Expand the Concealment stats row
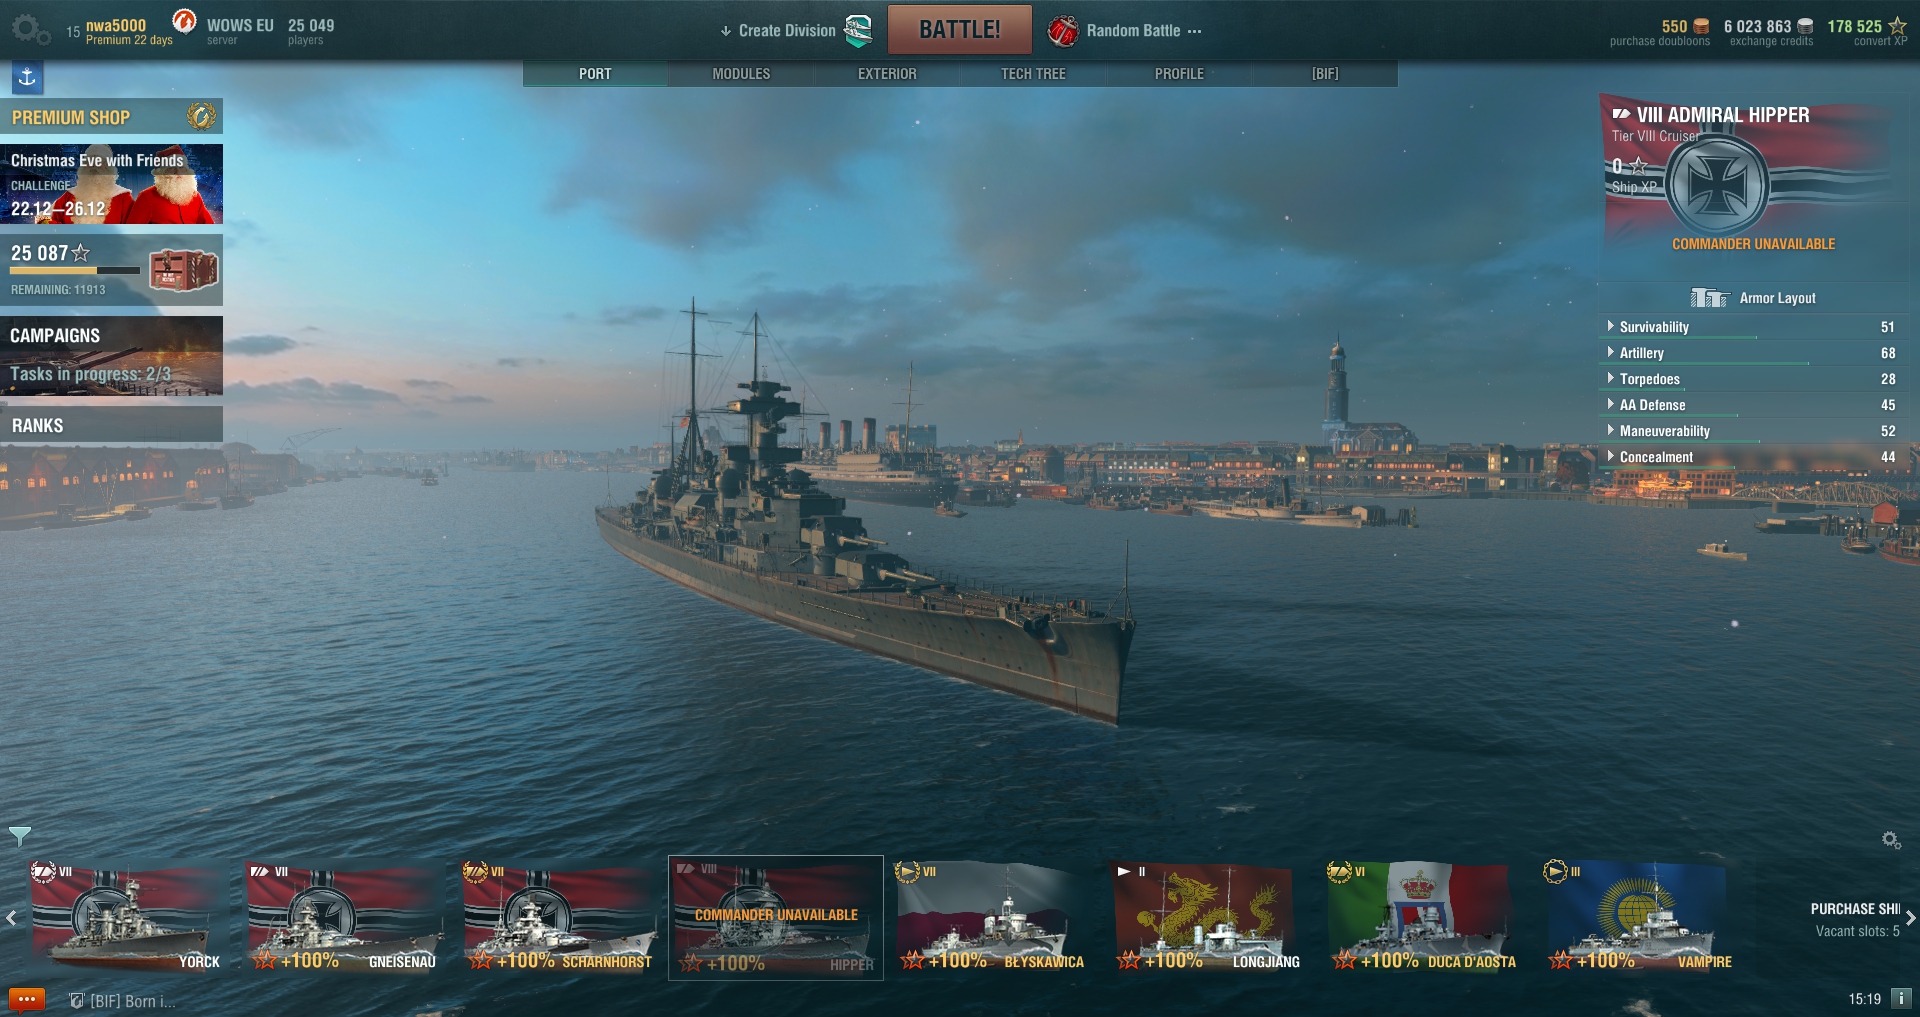Screen dimensions: 1920x1017 coord(1751,457)
